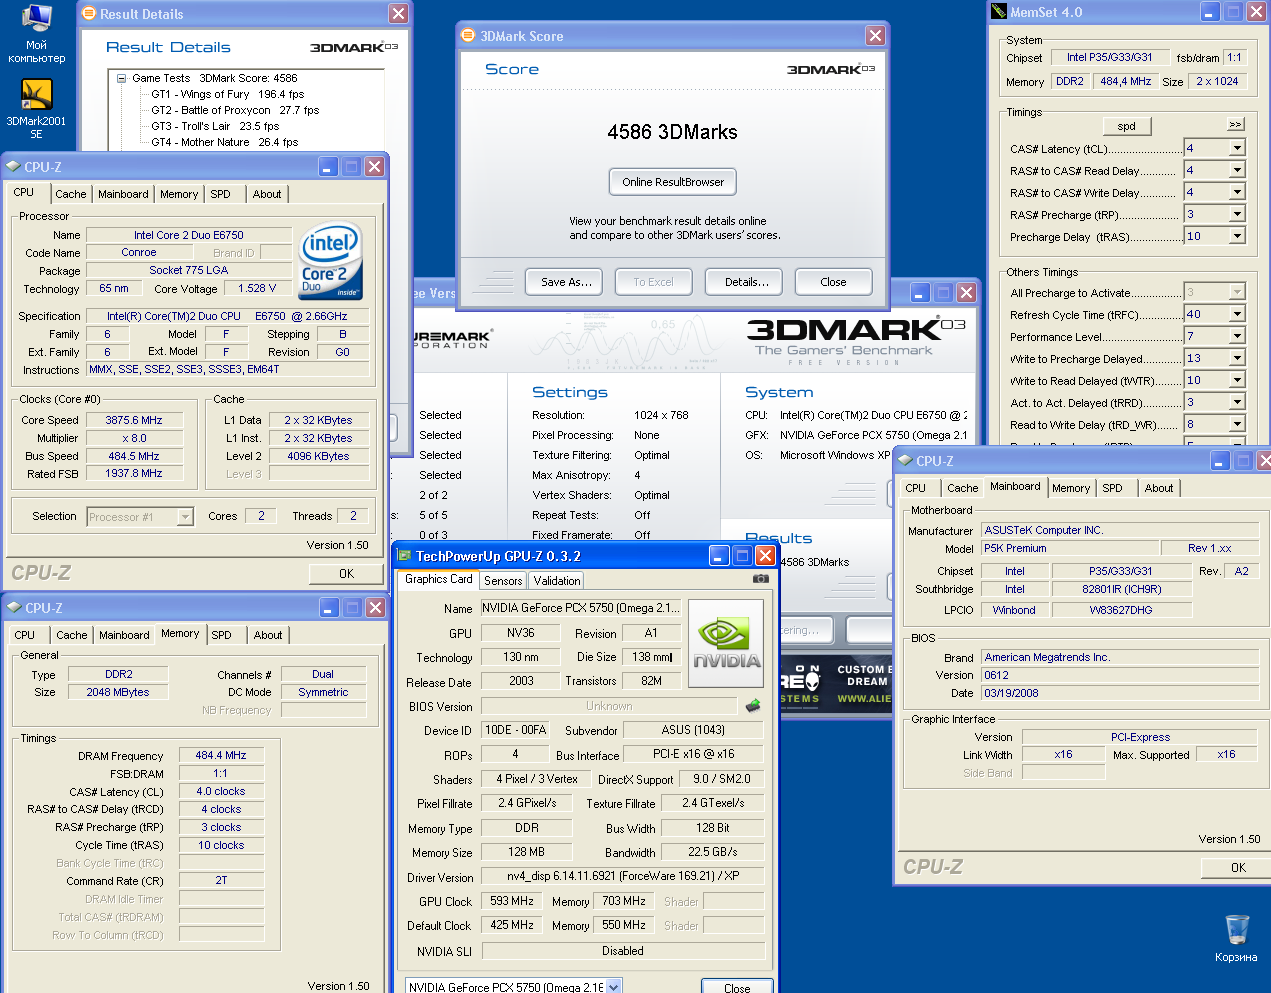Collapse the Game Tests tree node
Viewport: 1271px width, 993px height.
[x=122, y=78]
